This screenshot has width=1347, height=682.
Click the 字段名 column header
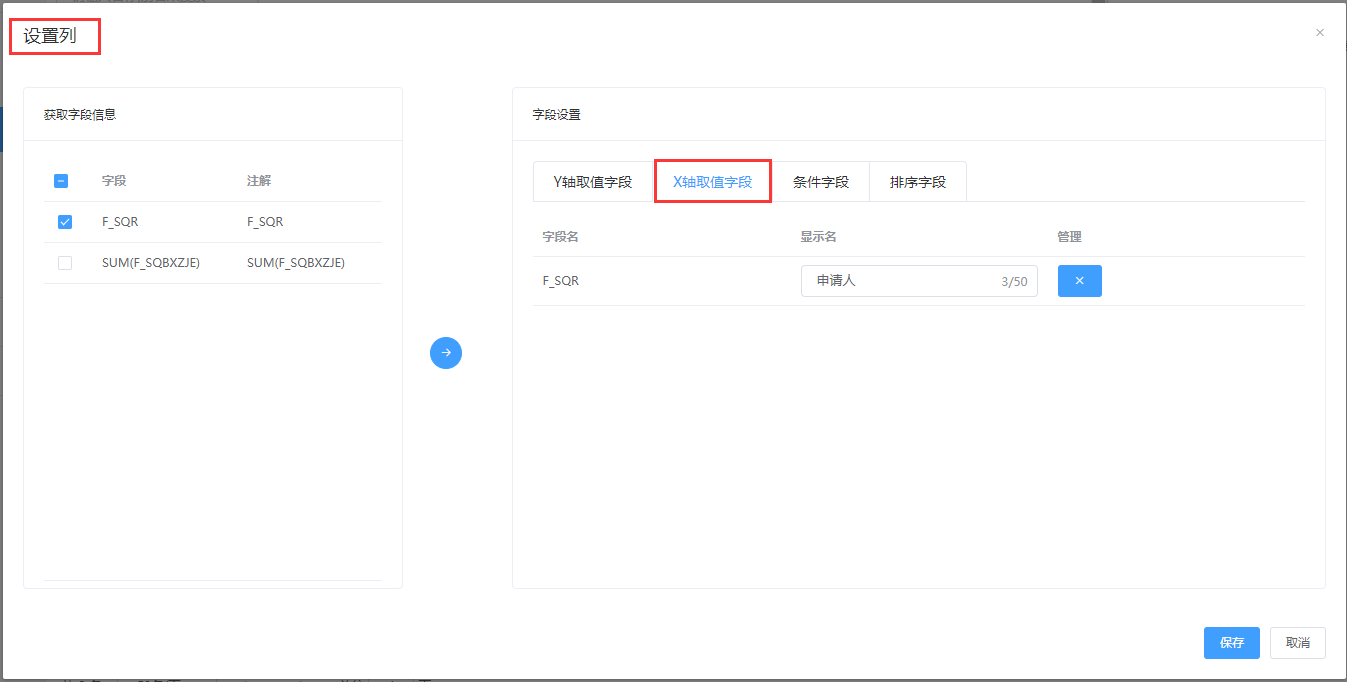pyautogui.click(x=561, y=237)
